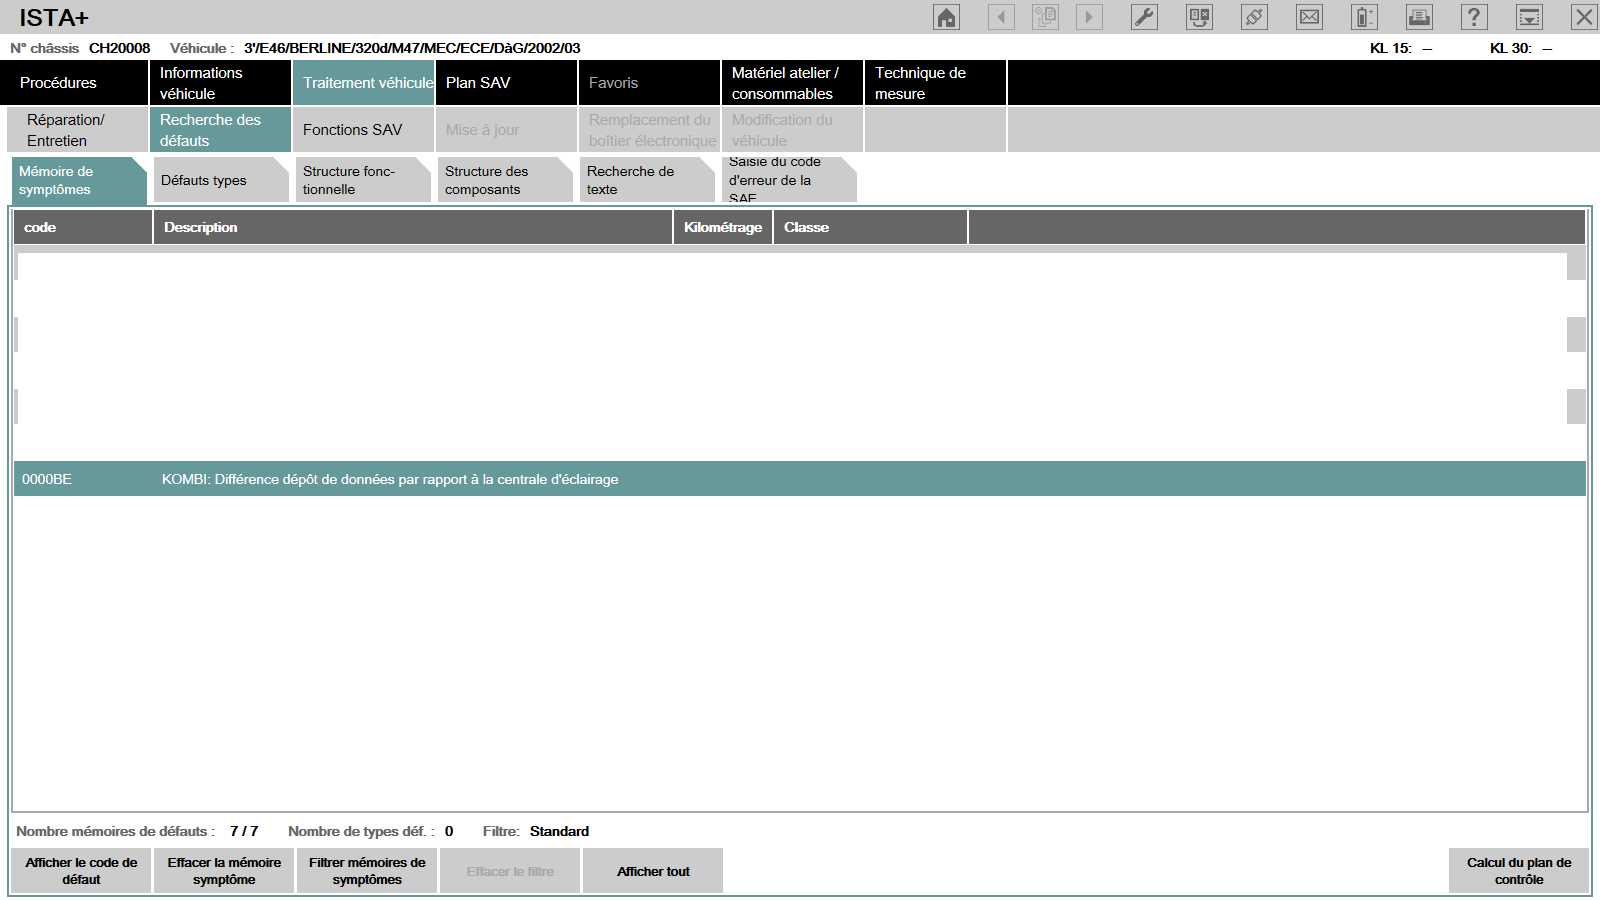Click the Modification du véhicule submenu
The image size is (1600, 900).
(792, 130)
